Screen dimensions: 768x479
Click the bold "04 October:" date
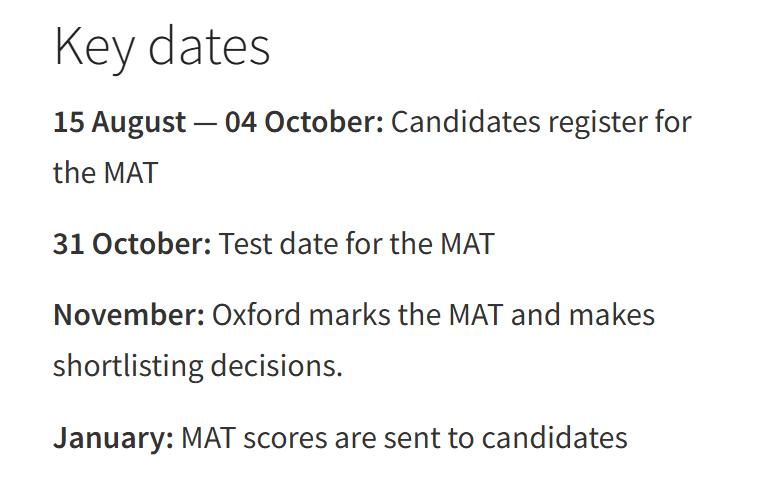click(x=304, y=121)
